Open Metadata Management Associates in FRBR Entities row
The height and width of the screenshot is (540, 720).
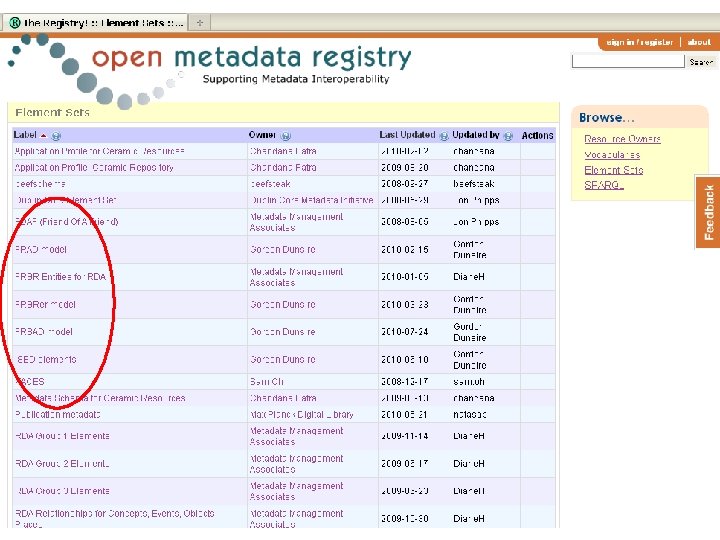[x=296, y=277]
